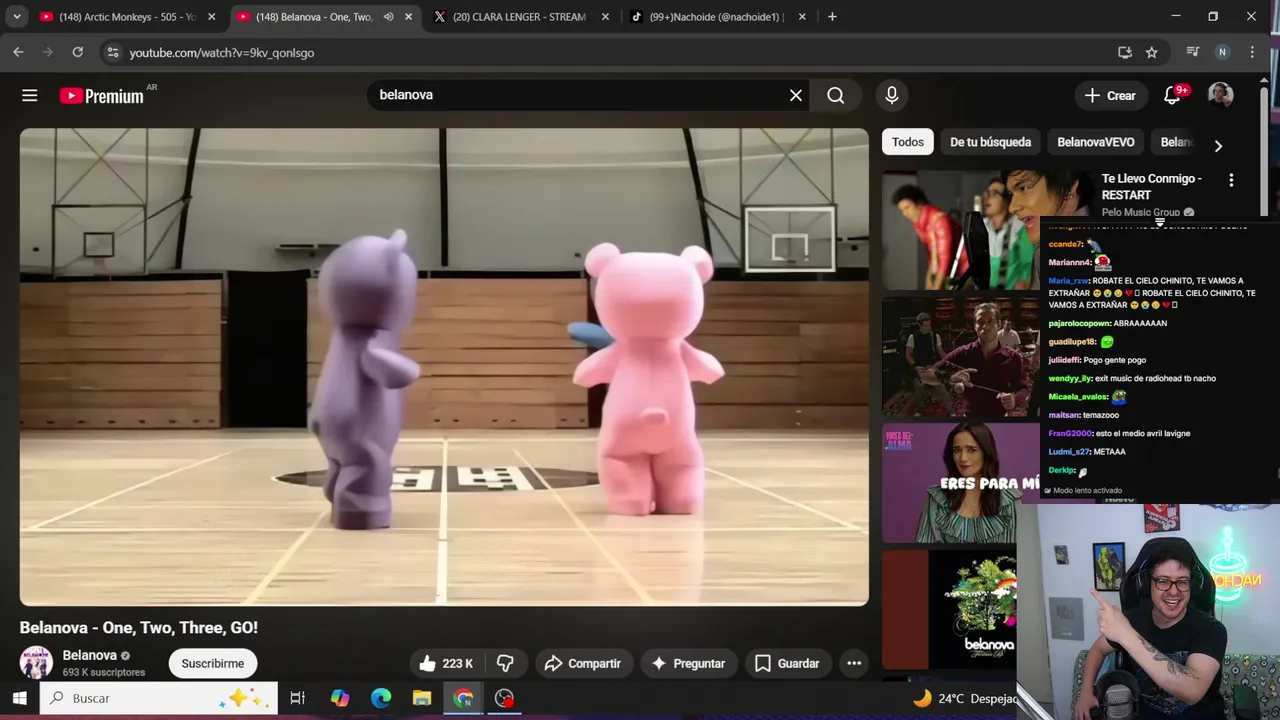Open Microsoft Edge from taskbar
Screen dimensions: 1280x720
tap(381, 698)
